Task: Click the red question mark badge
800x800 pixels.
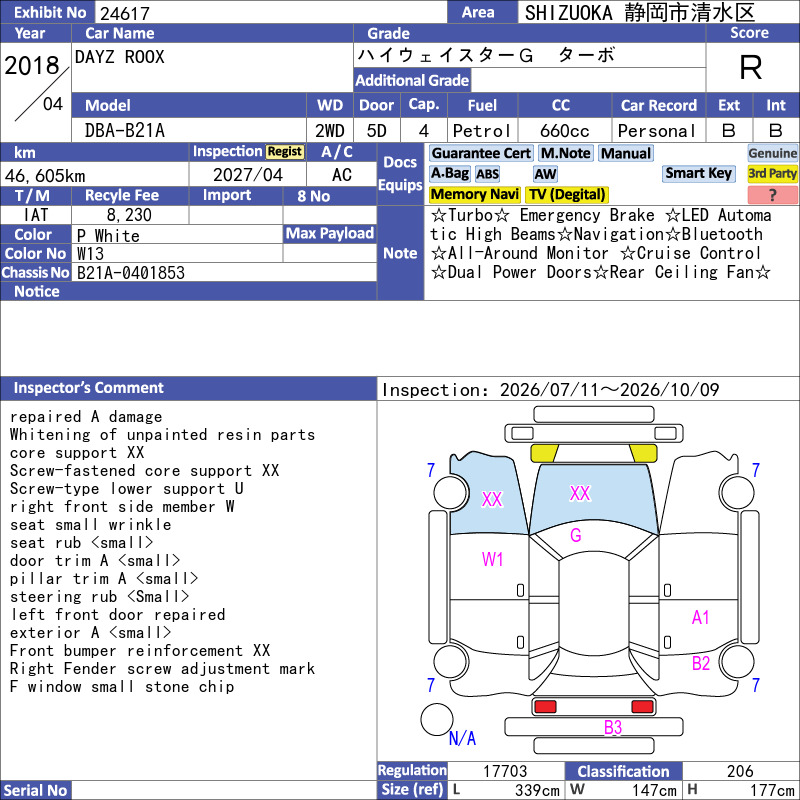Action: [x=772, y=194]
